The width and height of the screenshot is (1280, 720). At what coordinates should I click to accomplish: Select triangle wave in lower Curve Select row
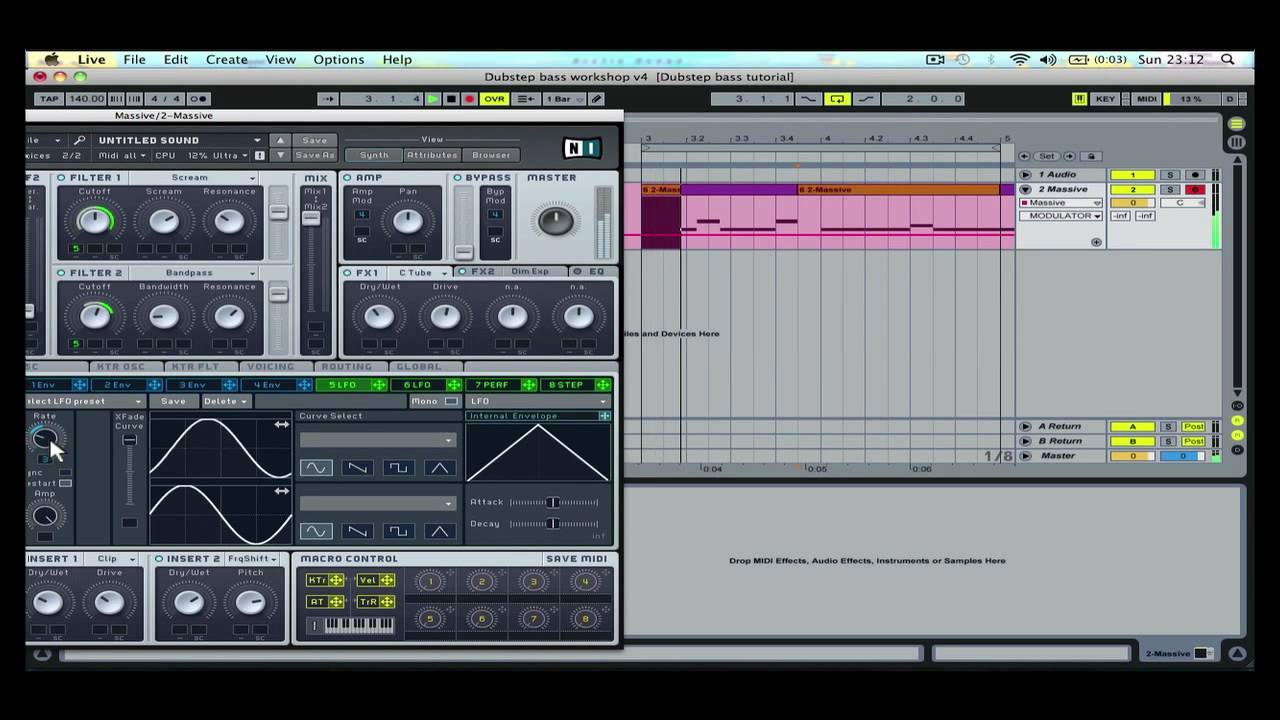click(439, 531)
